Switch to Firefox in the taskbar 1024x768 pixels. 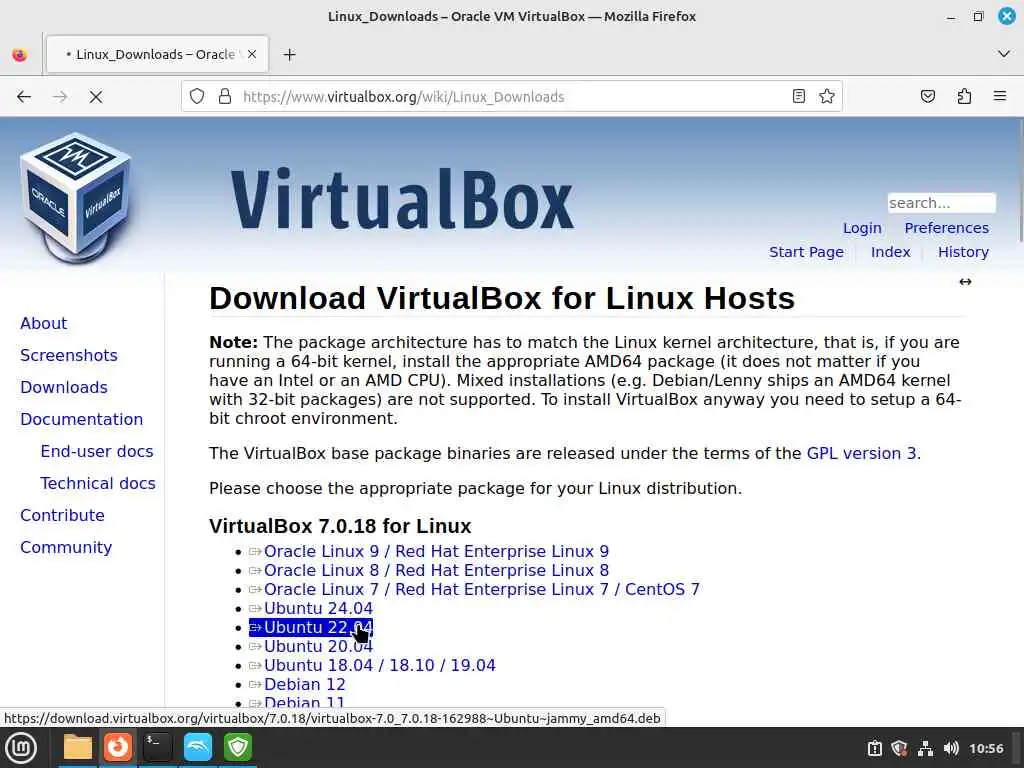coord(118,748)
